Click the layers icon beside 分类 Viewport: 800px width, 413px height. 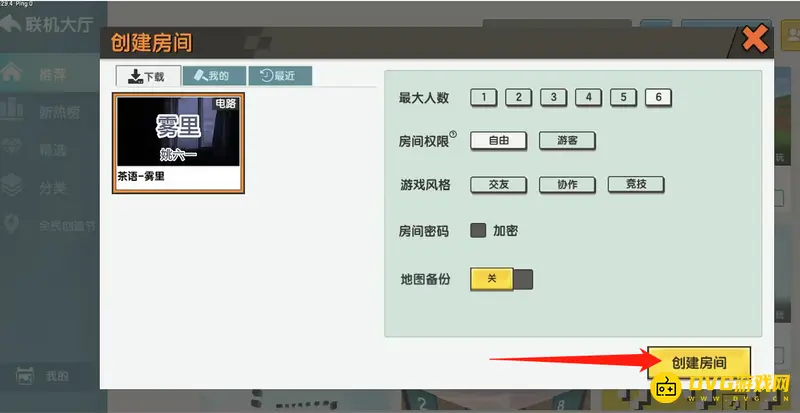point(11,185)
